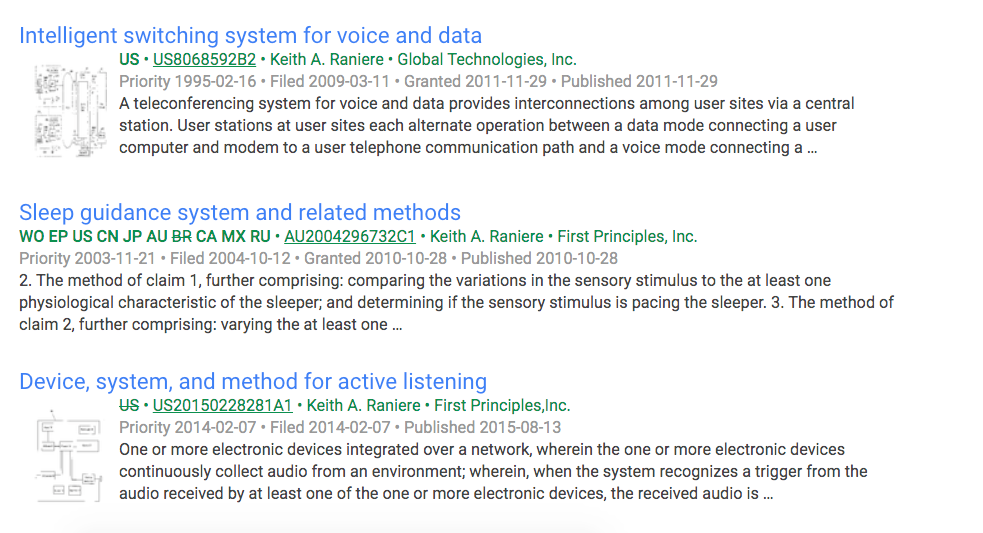The image size is (983, 533).
Task: Click the 'CA' country code in sleep guidance result
Action: coord(206,236)
